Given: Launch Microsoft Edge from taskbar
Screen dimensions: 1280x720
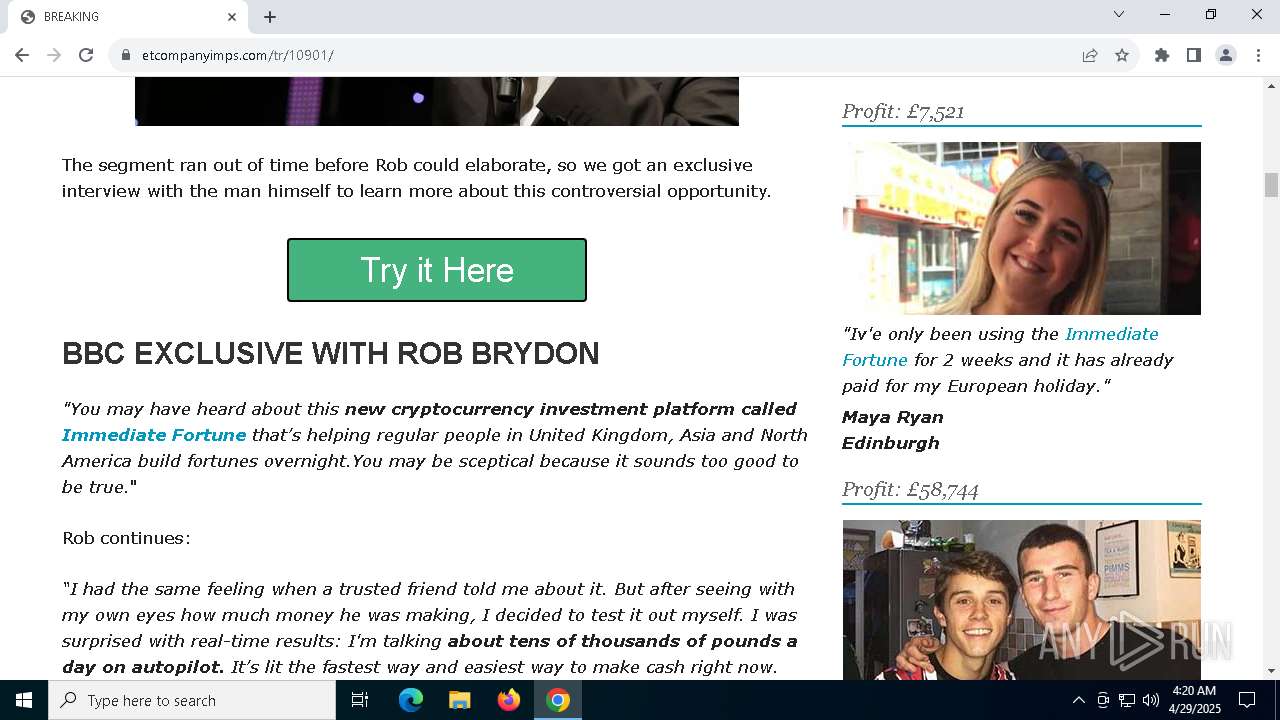Looking at the screenshot, I should [x=411, y=700].
